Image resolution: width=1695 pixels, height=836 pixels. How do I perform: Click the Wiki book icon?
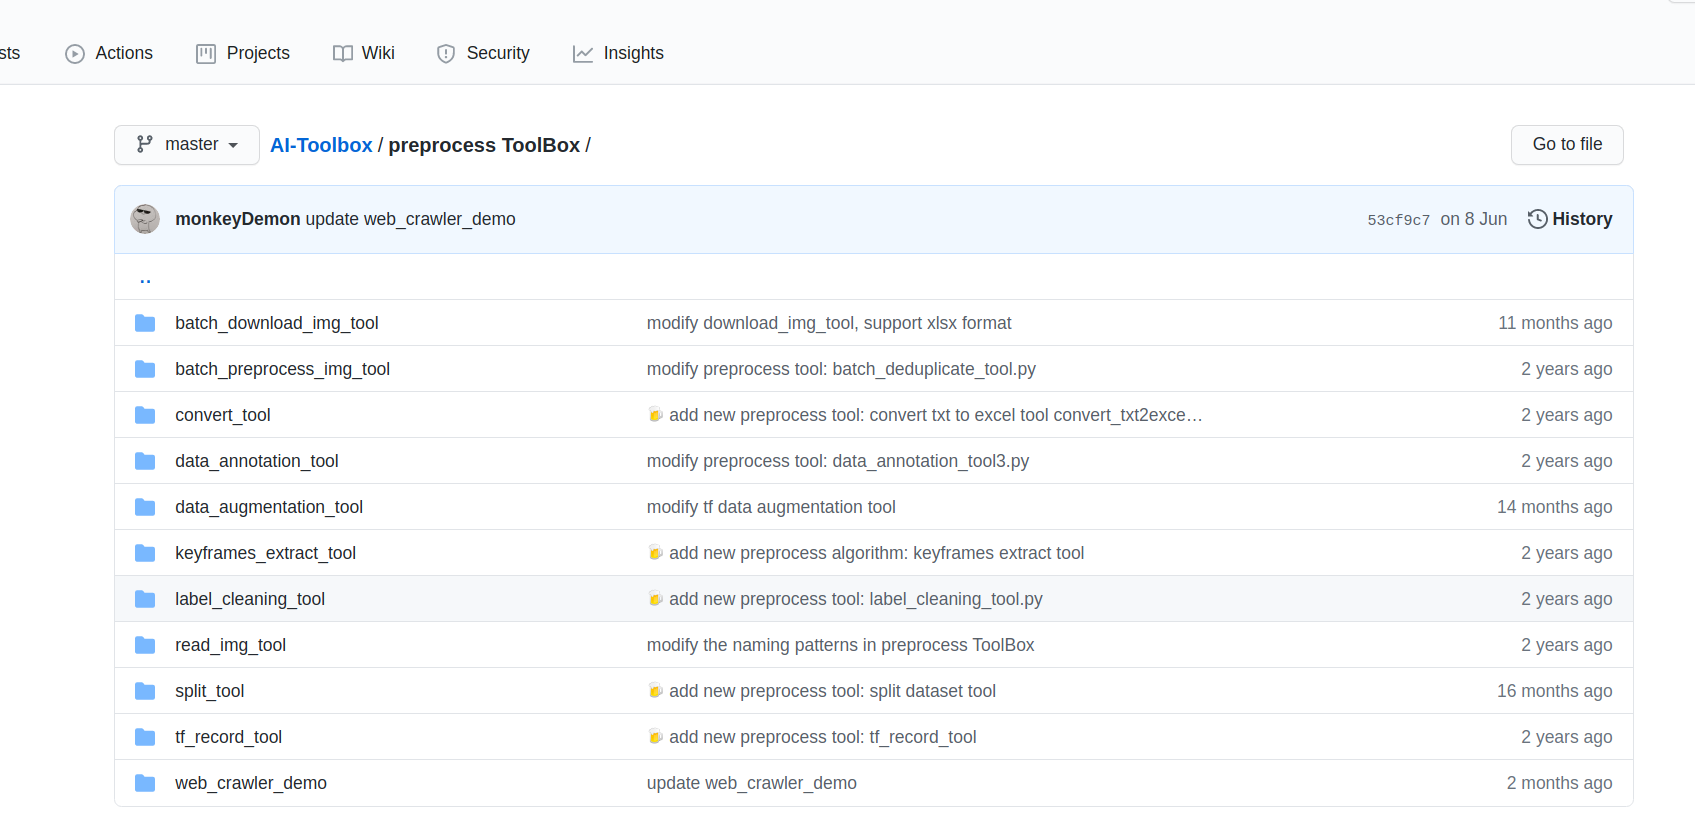(343, 54)
